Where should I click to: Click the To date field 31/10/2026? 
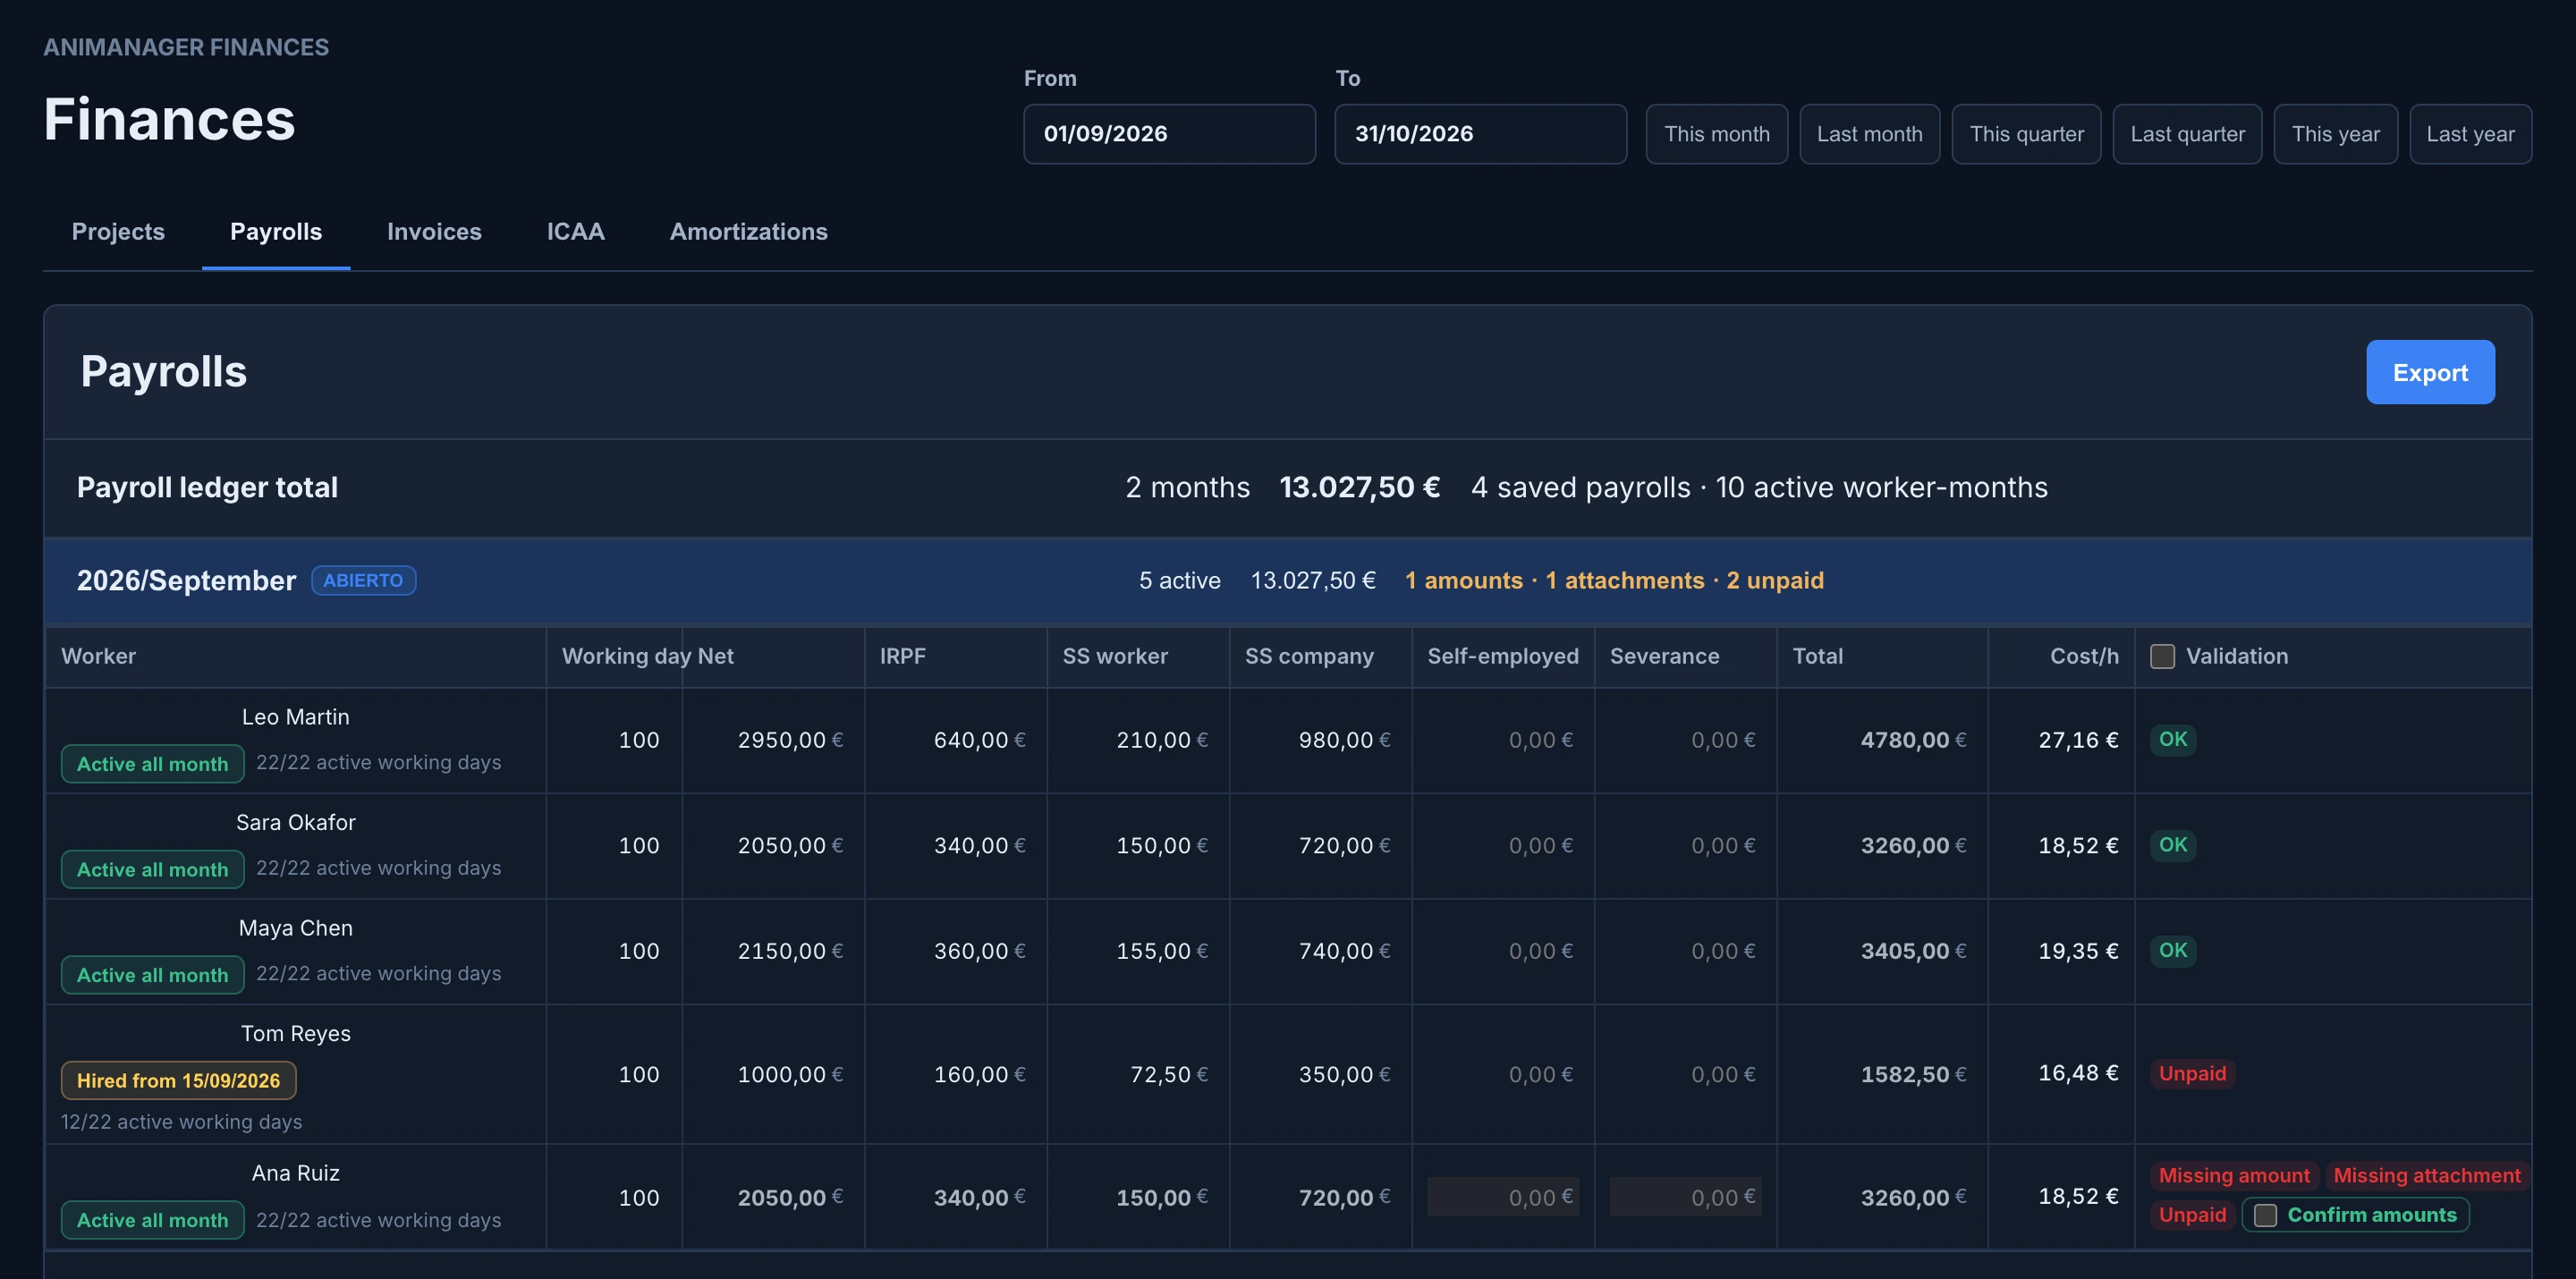pos(1480,134)
